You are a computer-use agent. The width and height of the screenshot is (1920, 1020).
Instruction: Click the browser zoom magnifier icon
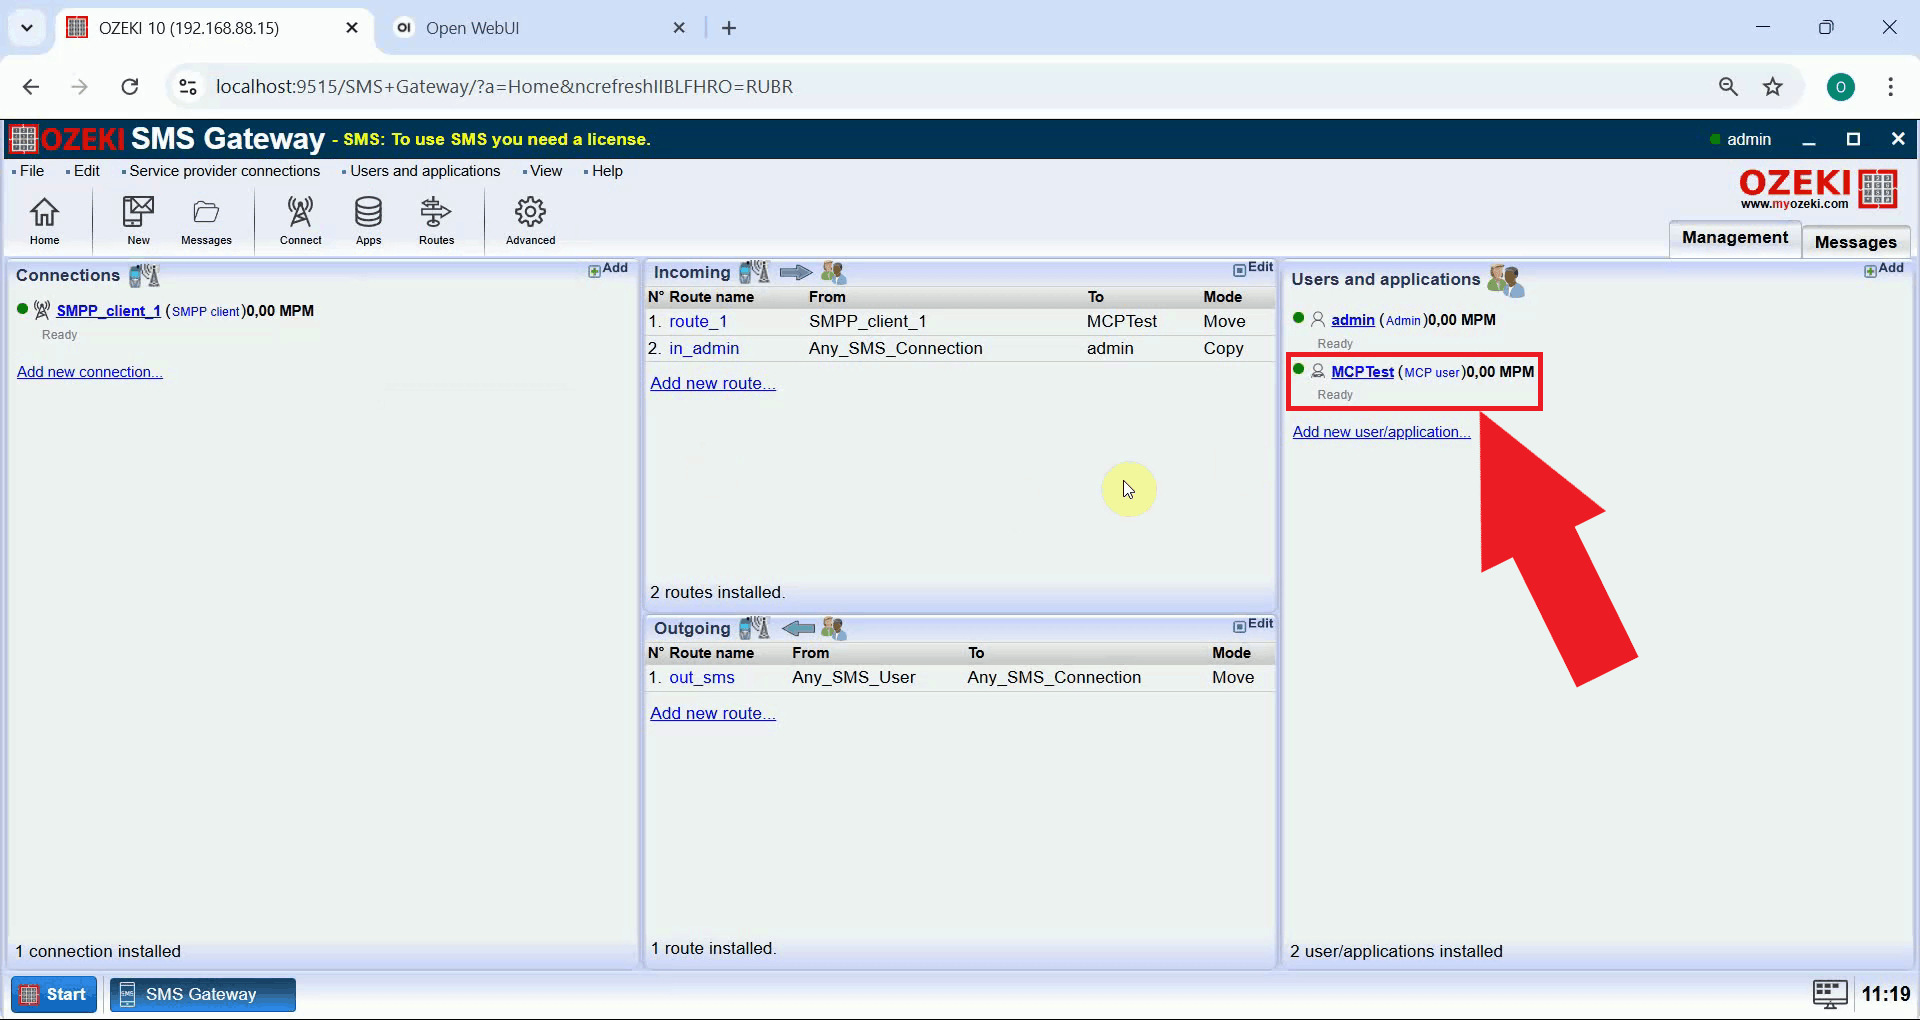(1728, 86)
